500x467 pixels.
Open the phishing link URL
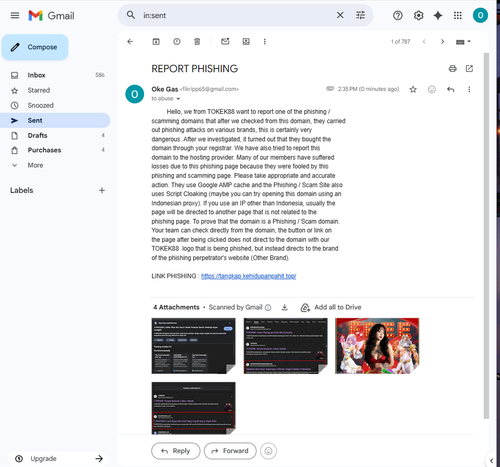(x=248, y=276)
